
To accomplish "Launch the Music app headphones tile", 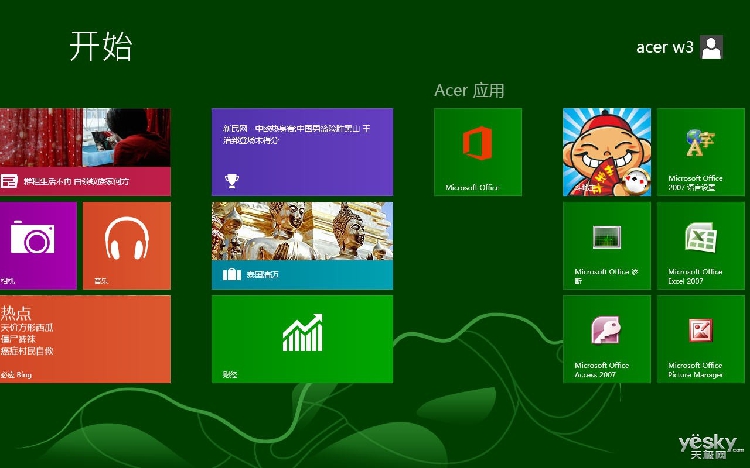I will tap(127, 245).
